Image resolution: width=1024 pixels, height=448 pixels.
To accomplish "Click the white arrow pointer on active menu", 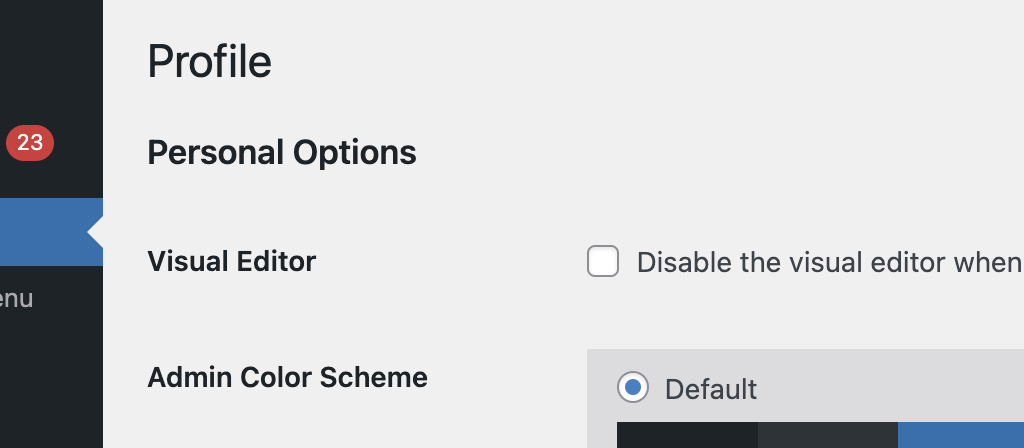I will [95, 232].
